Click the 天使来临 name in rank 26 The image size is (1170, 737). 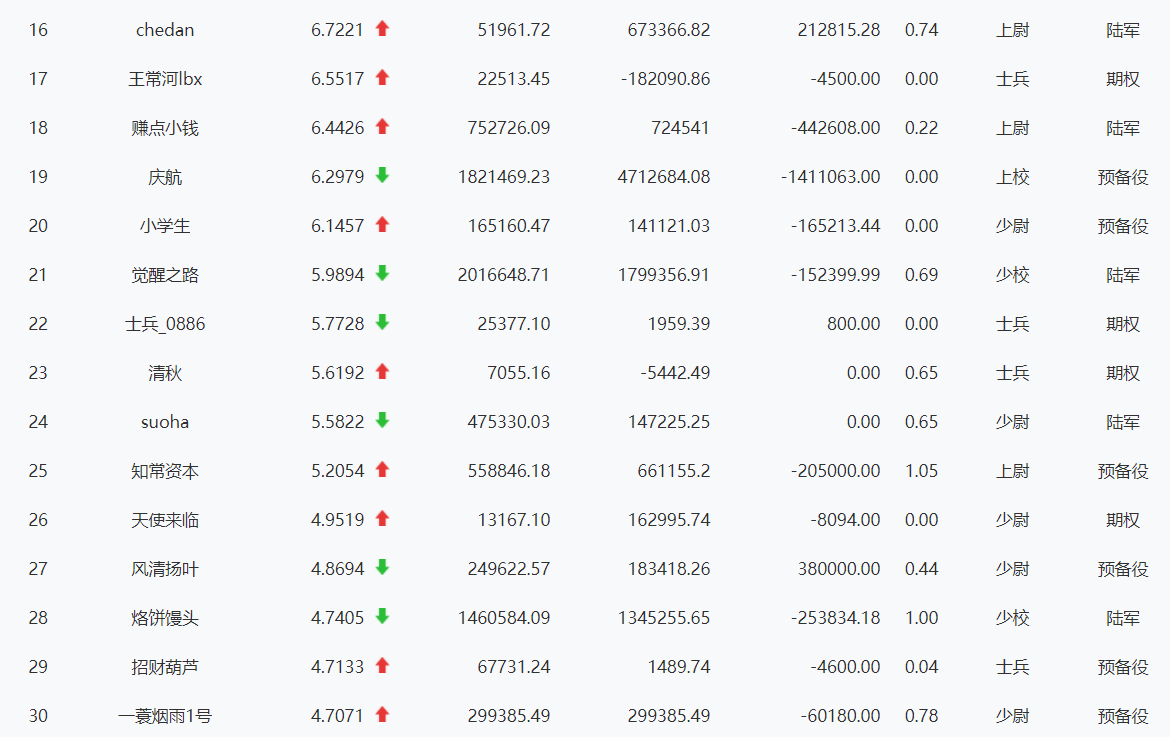[x=165, y=520]
